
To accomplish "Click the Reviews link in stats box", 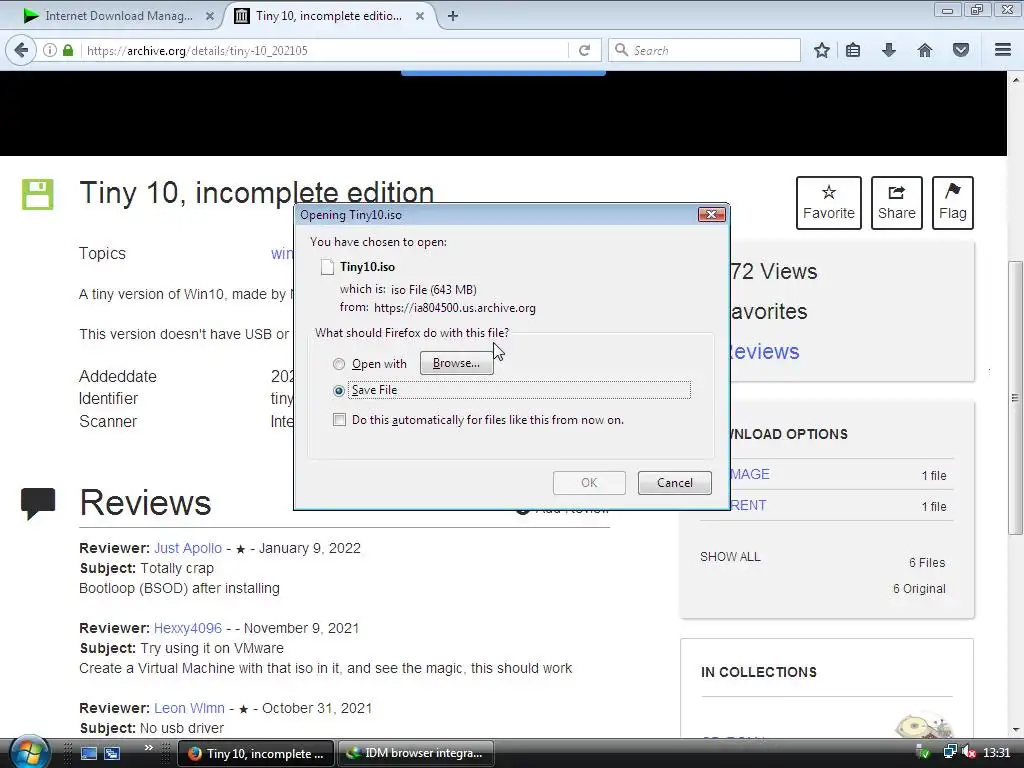I will (x=765, y=351).
